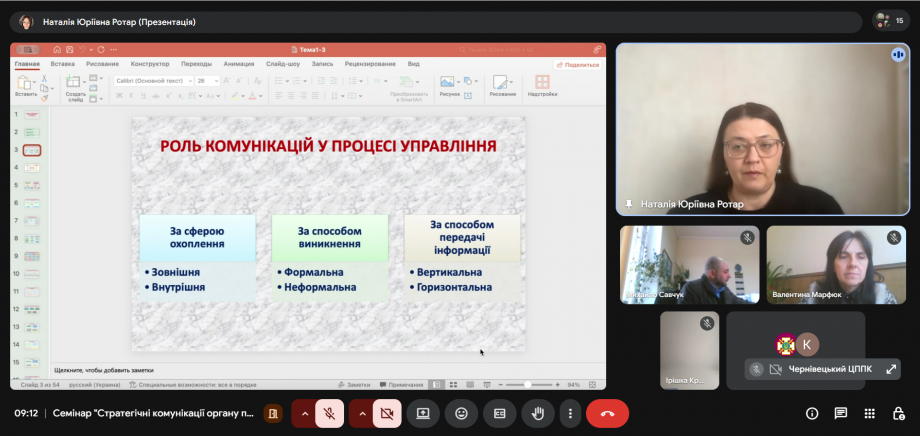Turn on the camera
Viewport: 920px width, 436px height.
[x=387, y=413]
